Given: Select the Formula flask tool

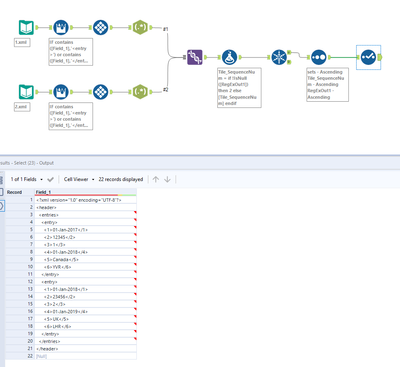Looking at the screenshot, I should coord(229,57).
